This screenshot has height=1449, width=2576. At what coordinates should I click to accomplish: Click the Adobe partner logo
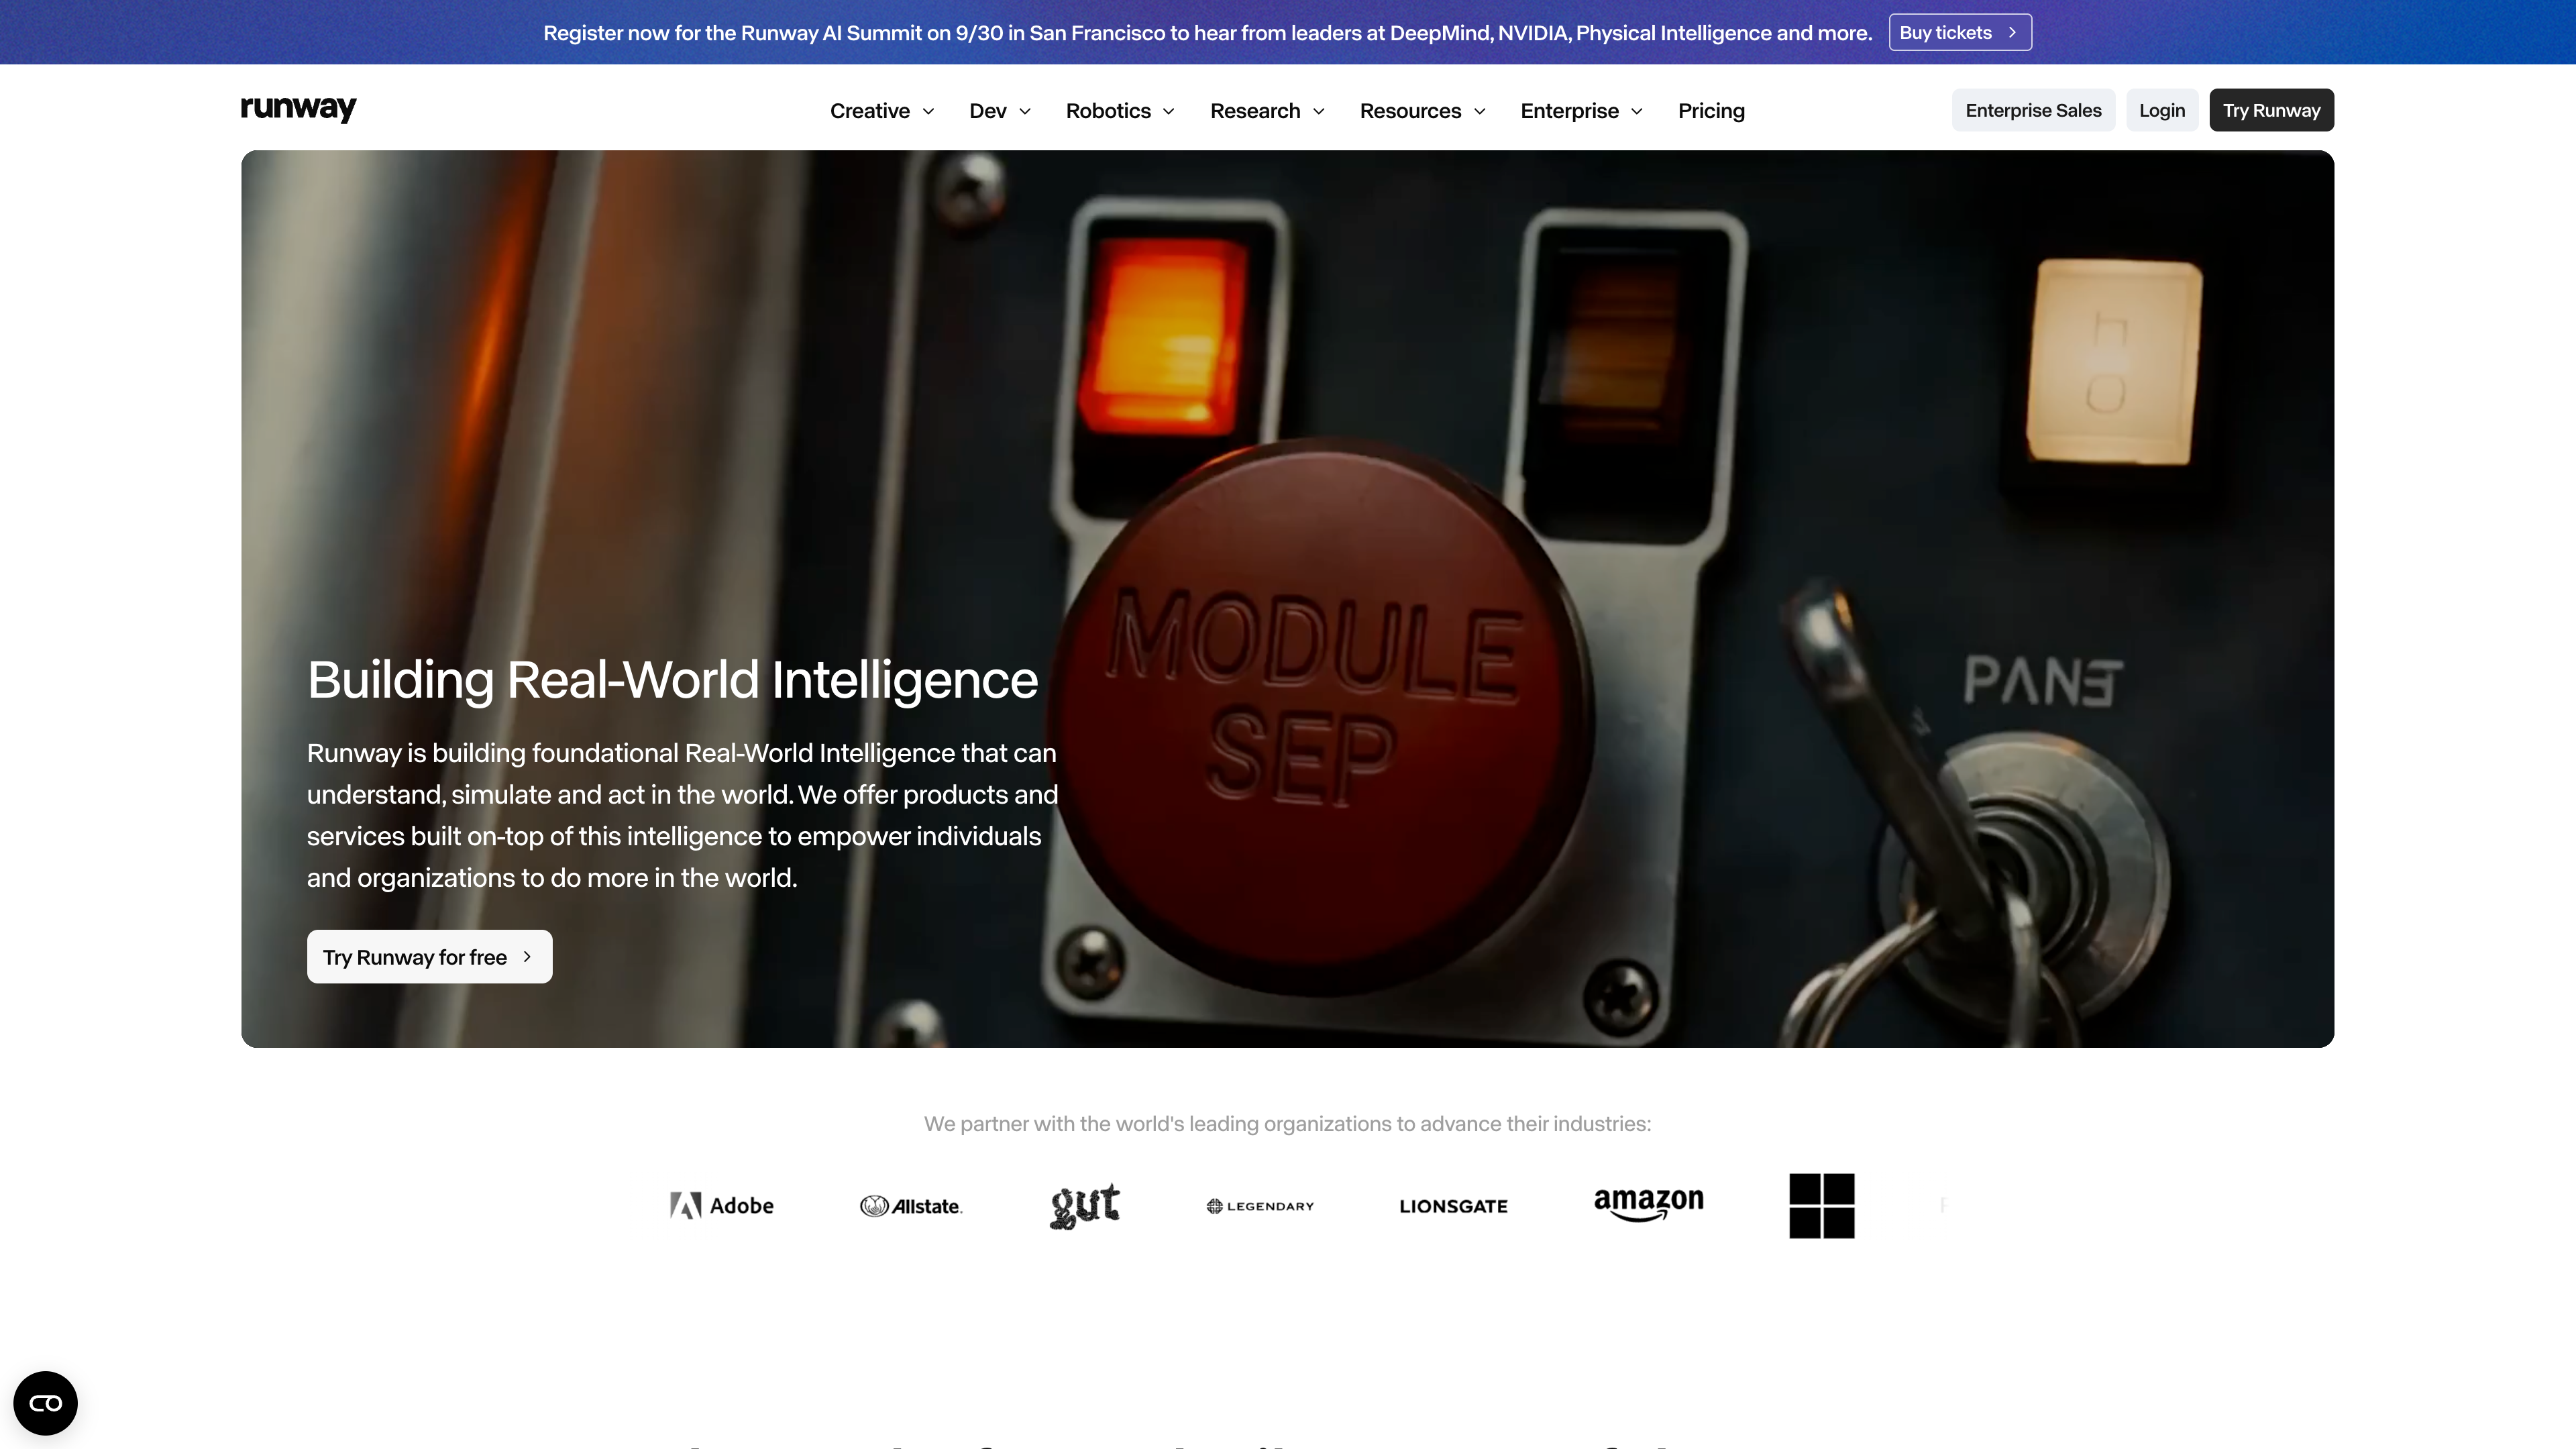tap(722, 1205)
